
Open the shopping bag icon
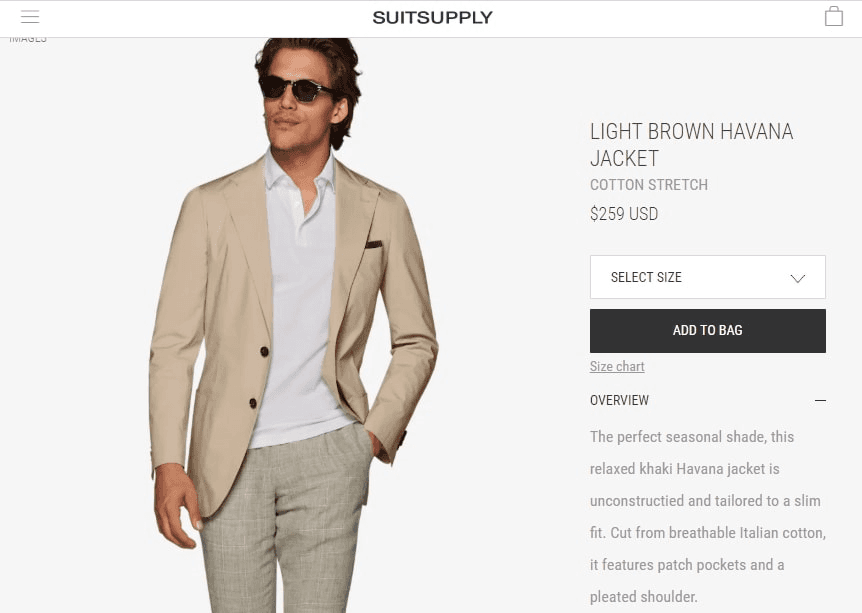click(x=833, y=17)
